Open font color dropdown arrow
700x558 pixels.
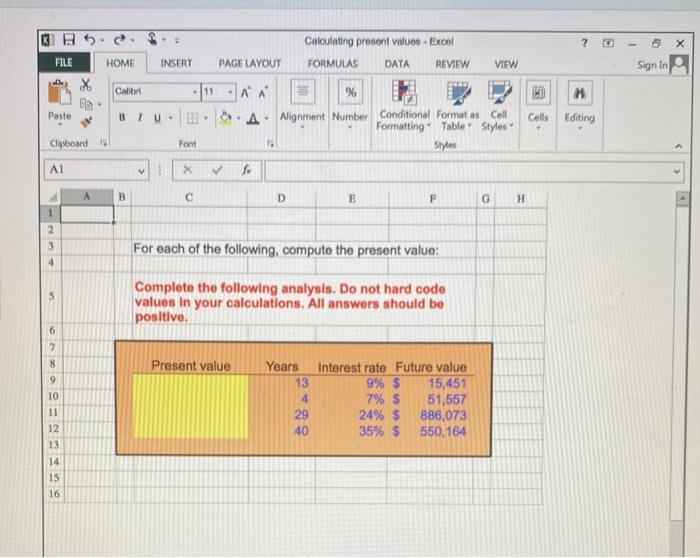click(x=267, y=118)
